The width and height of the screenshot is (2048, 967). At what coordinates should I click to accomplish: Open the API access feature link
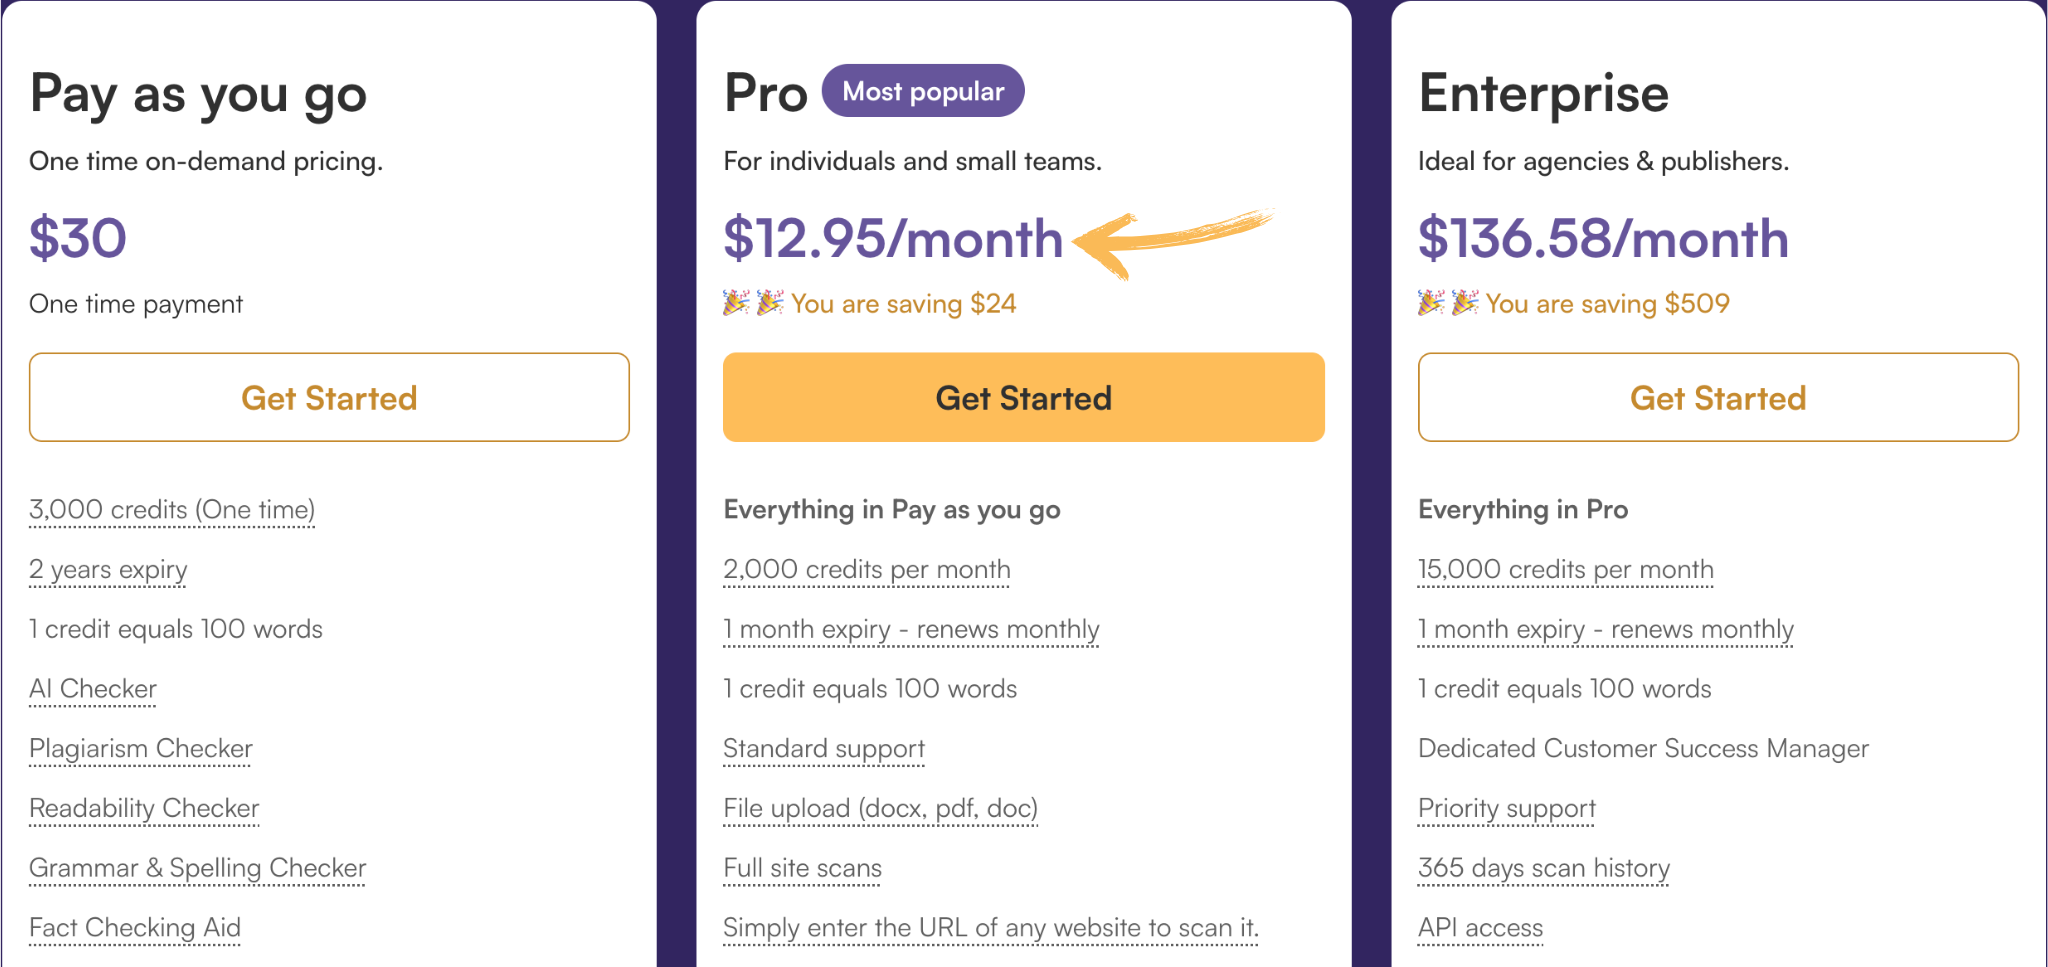coord(1481,929)
